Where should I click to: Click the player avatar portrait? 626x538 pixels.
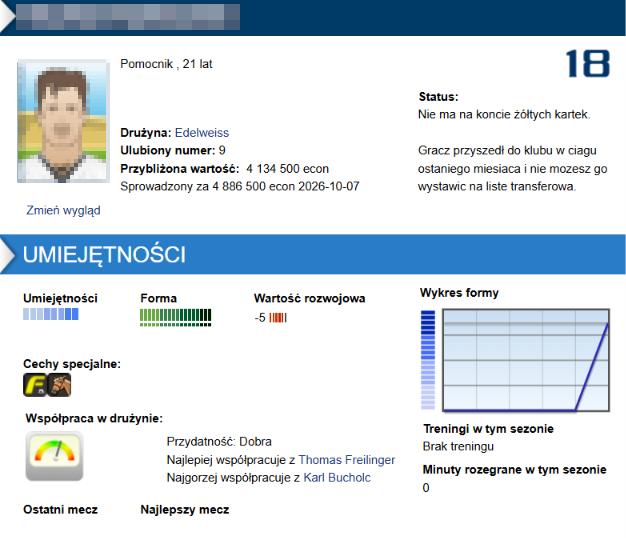tap(63, 121)
